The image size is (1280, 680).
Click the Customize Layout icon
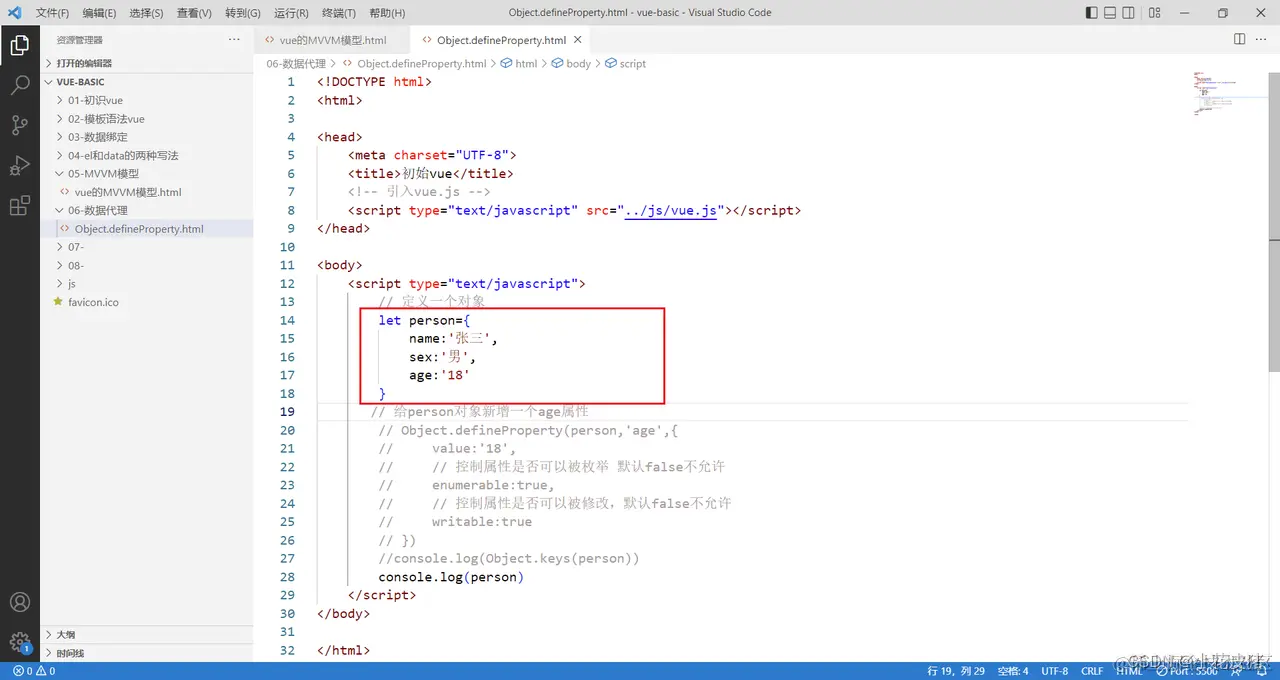1155,13
